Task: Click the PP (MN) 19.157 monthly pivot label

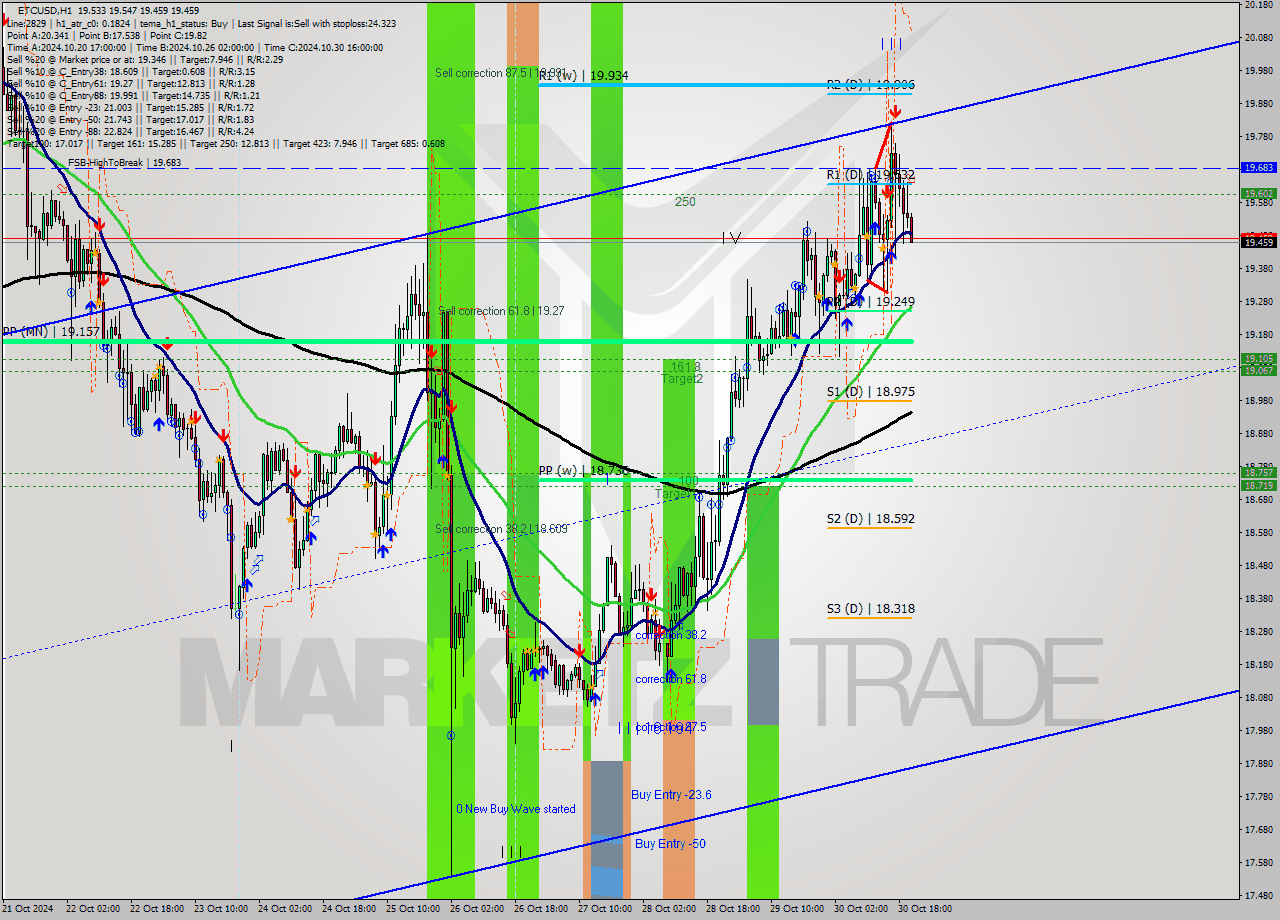Action: pos(51,331)
